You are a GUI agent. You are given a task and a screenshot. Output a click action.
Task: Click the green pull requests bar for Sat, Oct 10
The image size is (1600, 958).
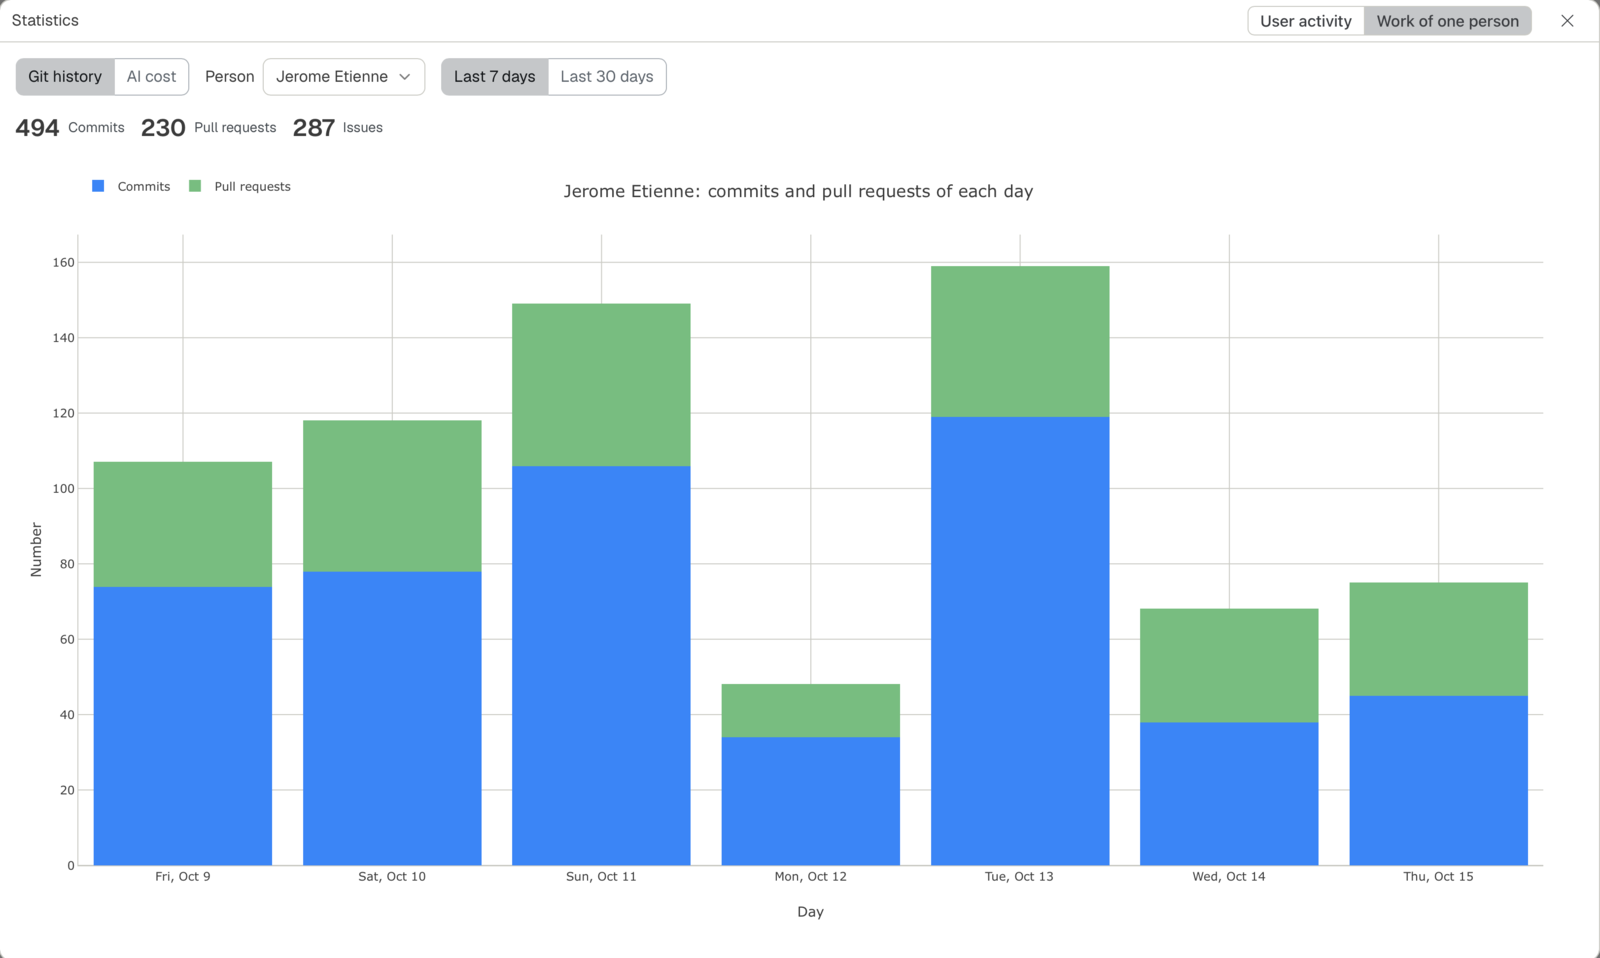[392, 496]
